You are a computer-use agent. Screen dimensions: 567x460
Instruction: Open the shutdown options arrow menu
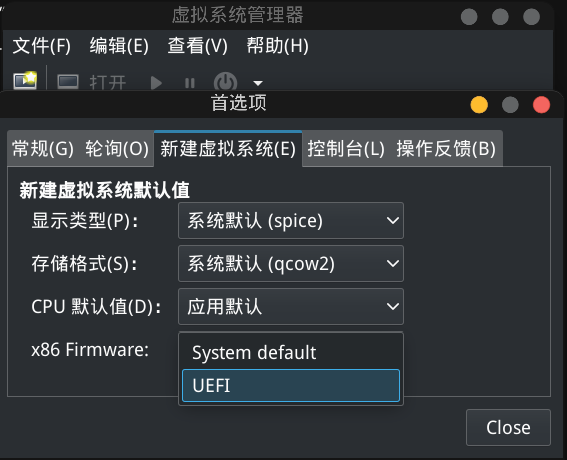[258, 83]
